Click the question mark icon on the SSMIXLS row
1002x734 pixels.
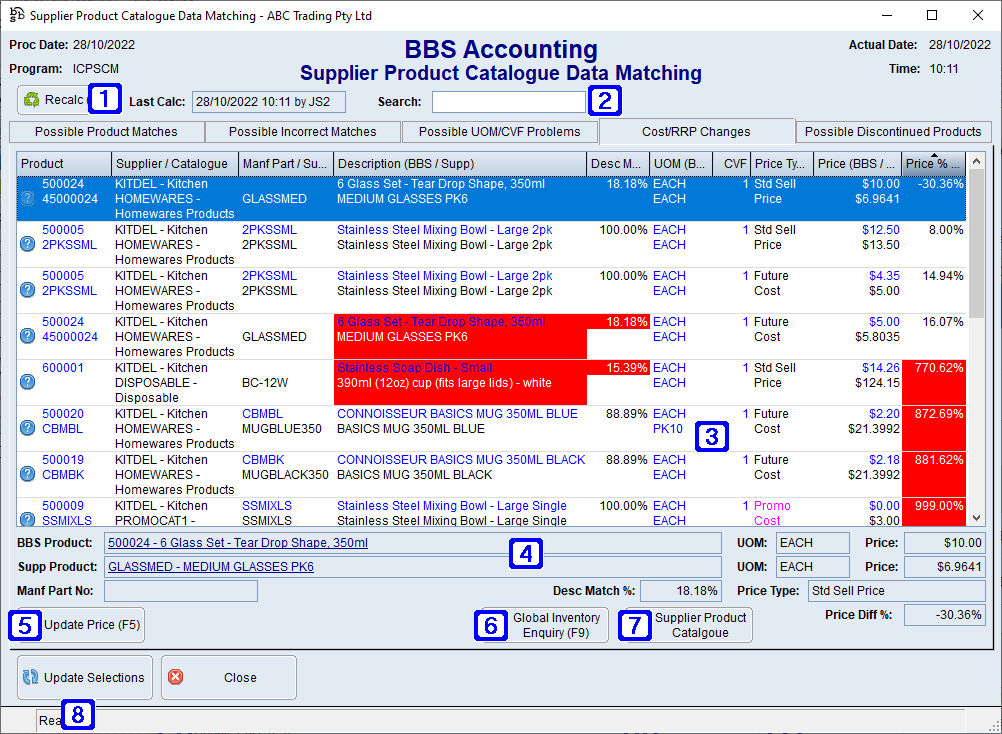click(x=27, y=518)
